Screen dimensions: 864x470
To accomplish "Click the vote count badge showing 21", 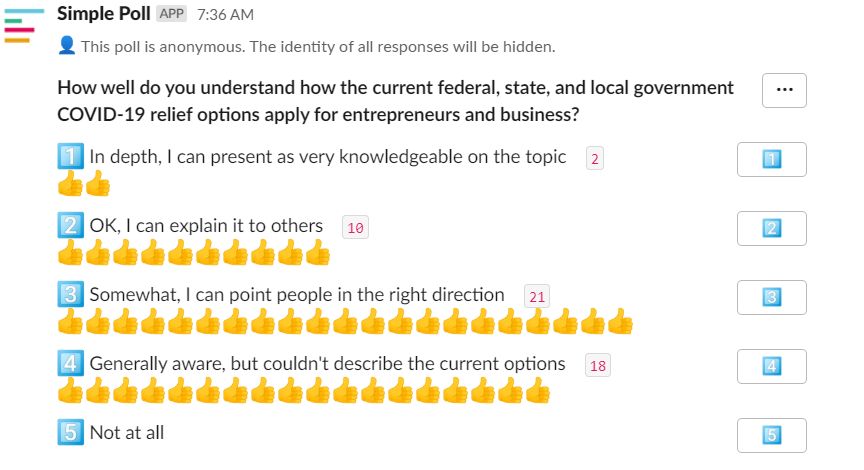I will pos(537,296).
